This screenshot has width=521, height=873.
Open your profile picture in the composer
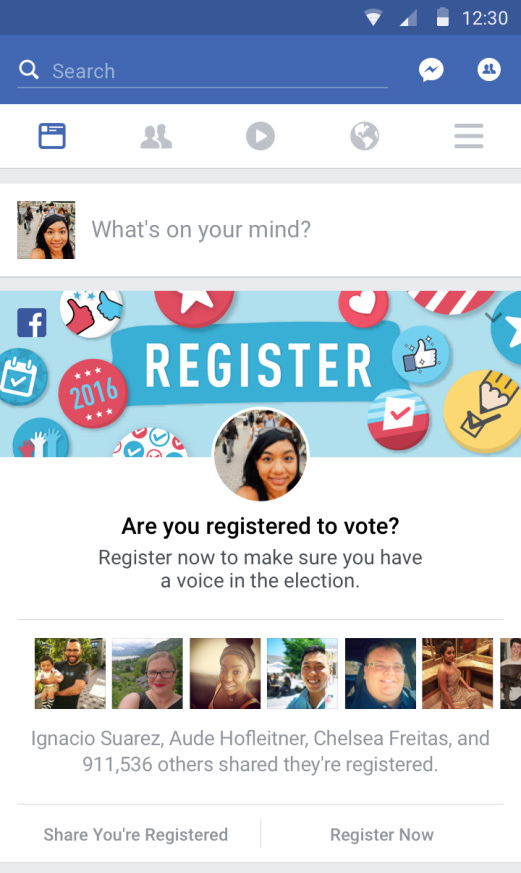click(46, 230)
